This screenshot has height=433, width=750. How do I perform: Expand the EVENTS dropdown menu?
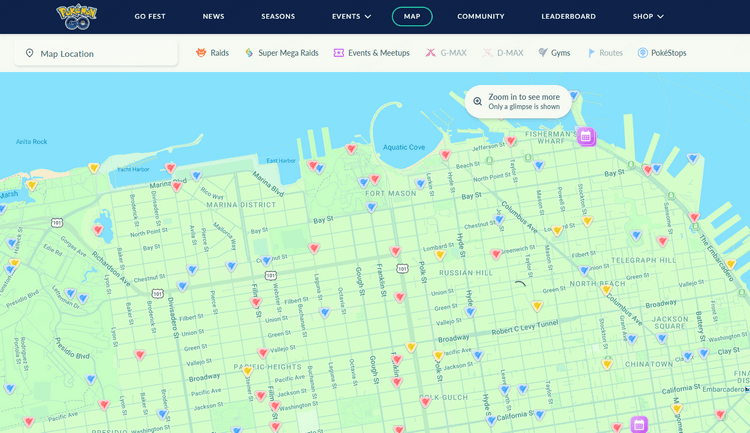[352, 16]
